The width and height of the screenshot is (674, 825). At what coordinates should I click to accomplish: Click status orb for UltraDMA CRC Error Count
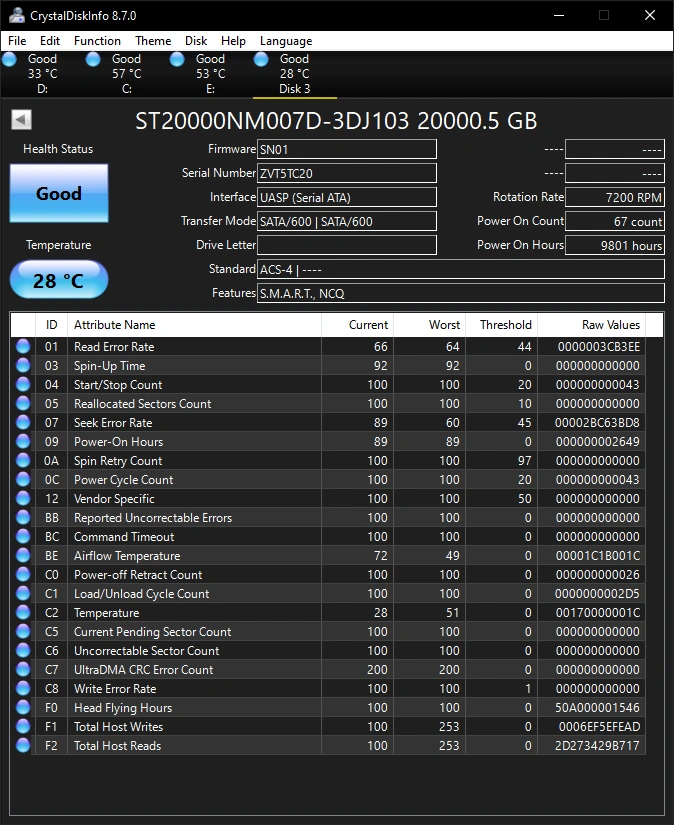(23, 669)
